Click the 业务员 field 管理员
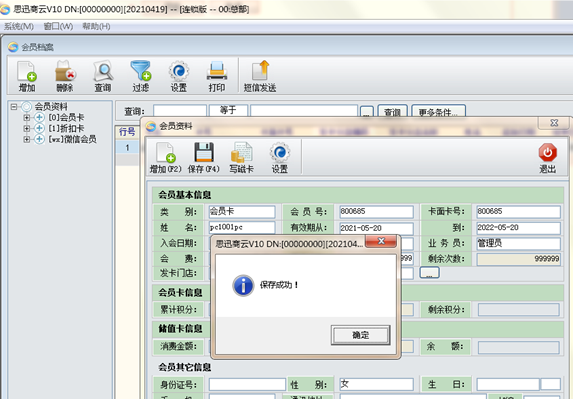The image size is (573, 399). [518, 243]
